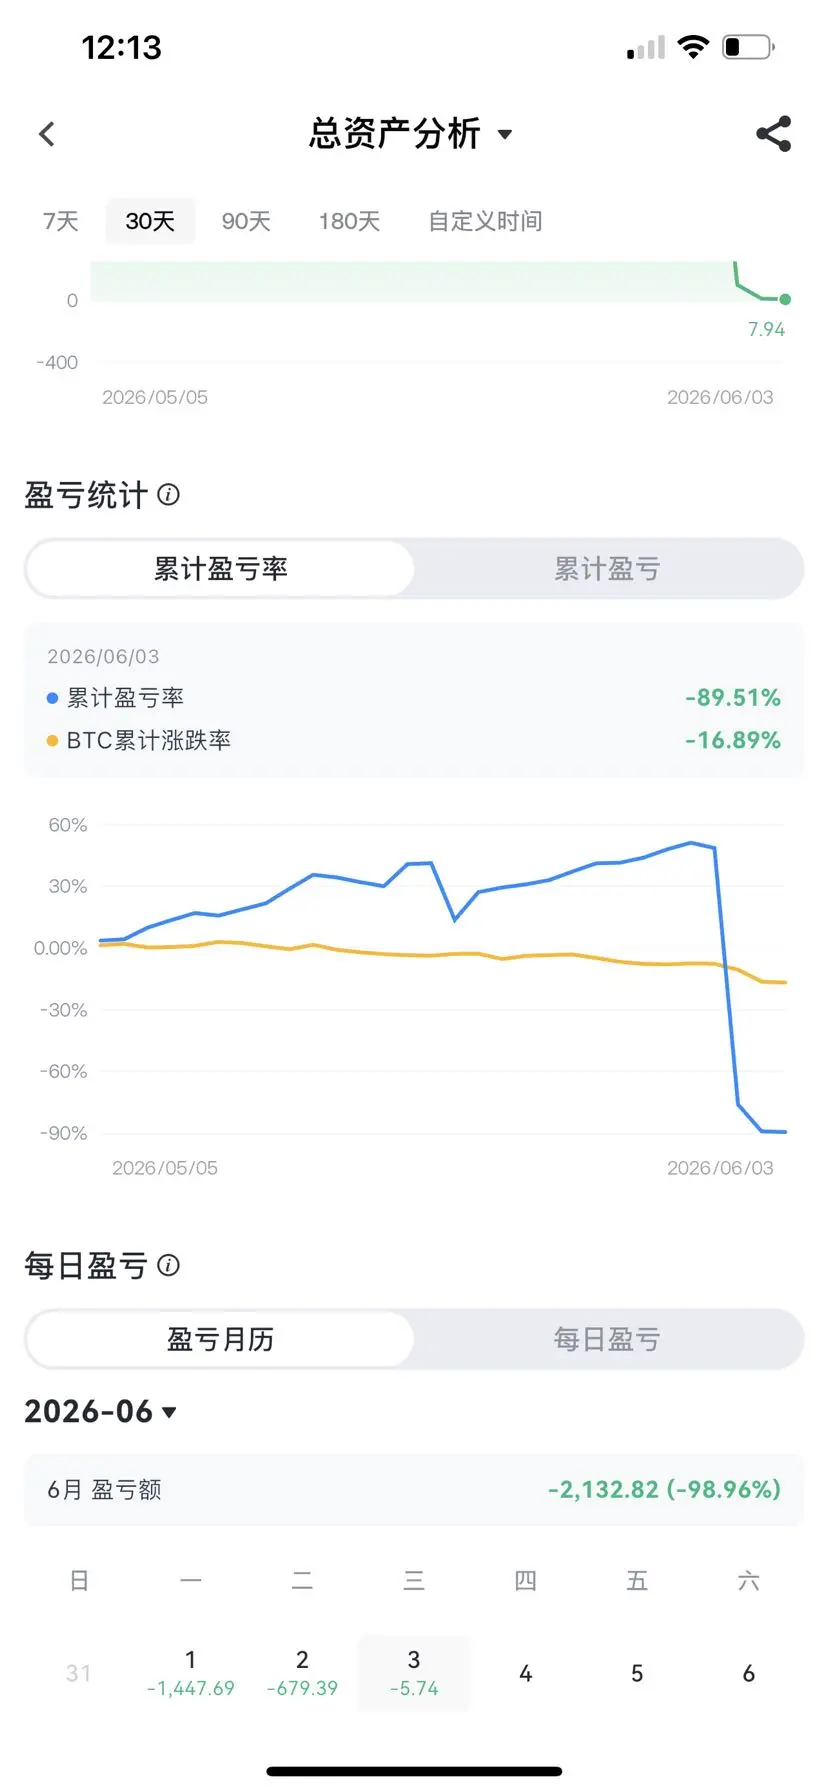
Task: Tap info icon beside 每日盈亏
Action: click(169, 1265)
